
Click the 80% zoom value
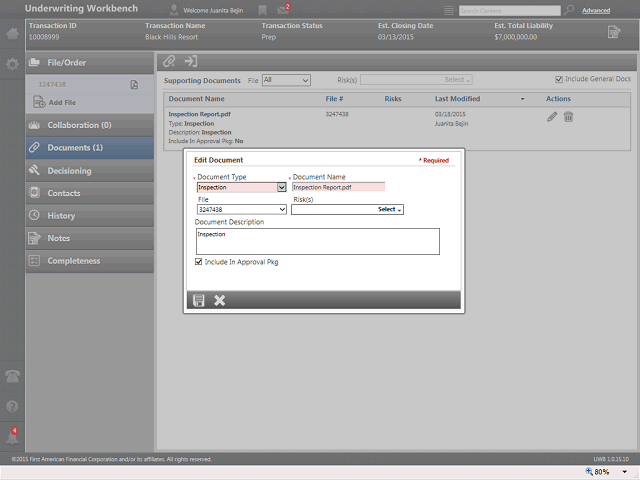tap(602, 472)
